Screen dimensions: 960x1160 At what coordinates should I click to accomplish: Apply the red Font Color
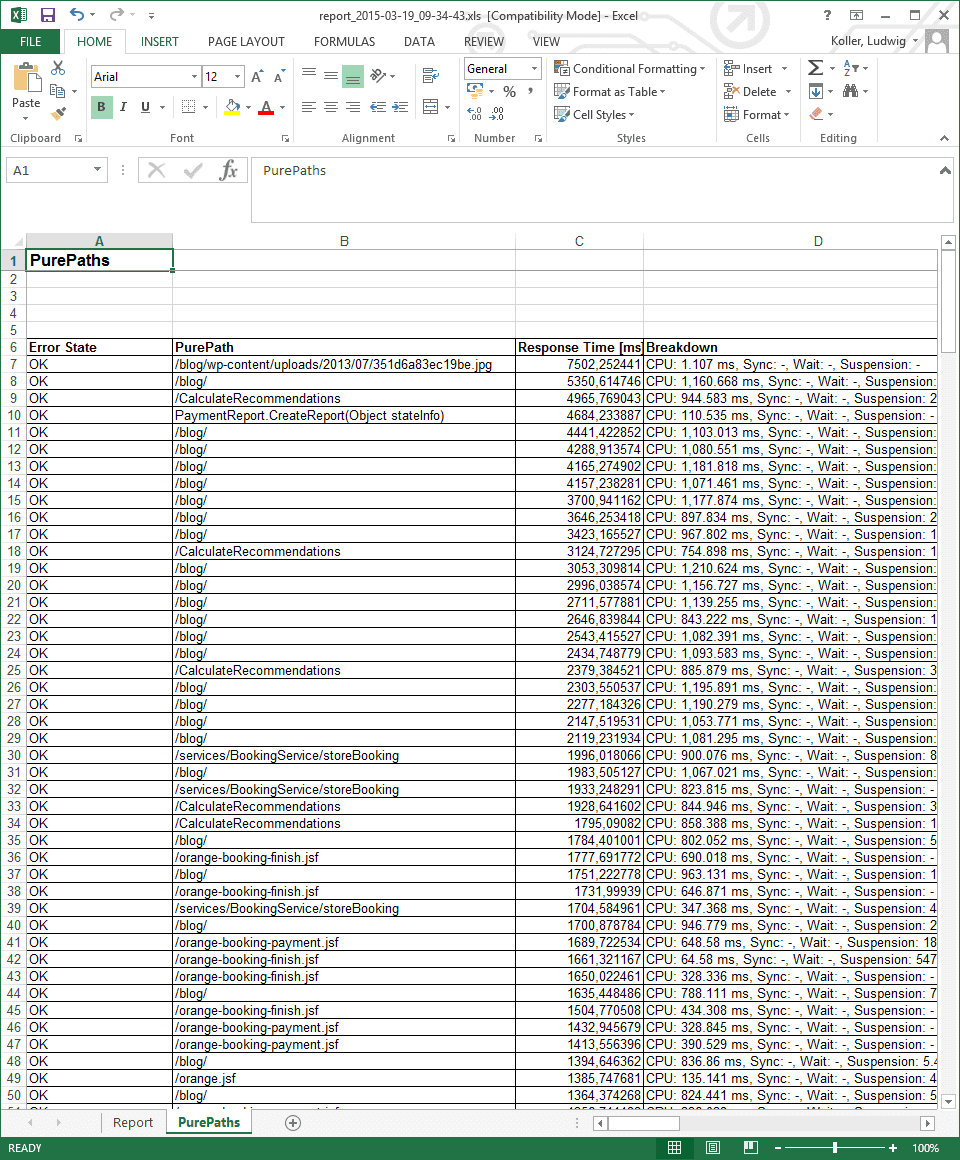[x=266, y=107]
